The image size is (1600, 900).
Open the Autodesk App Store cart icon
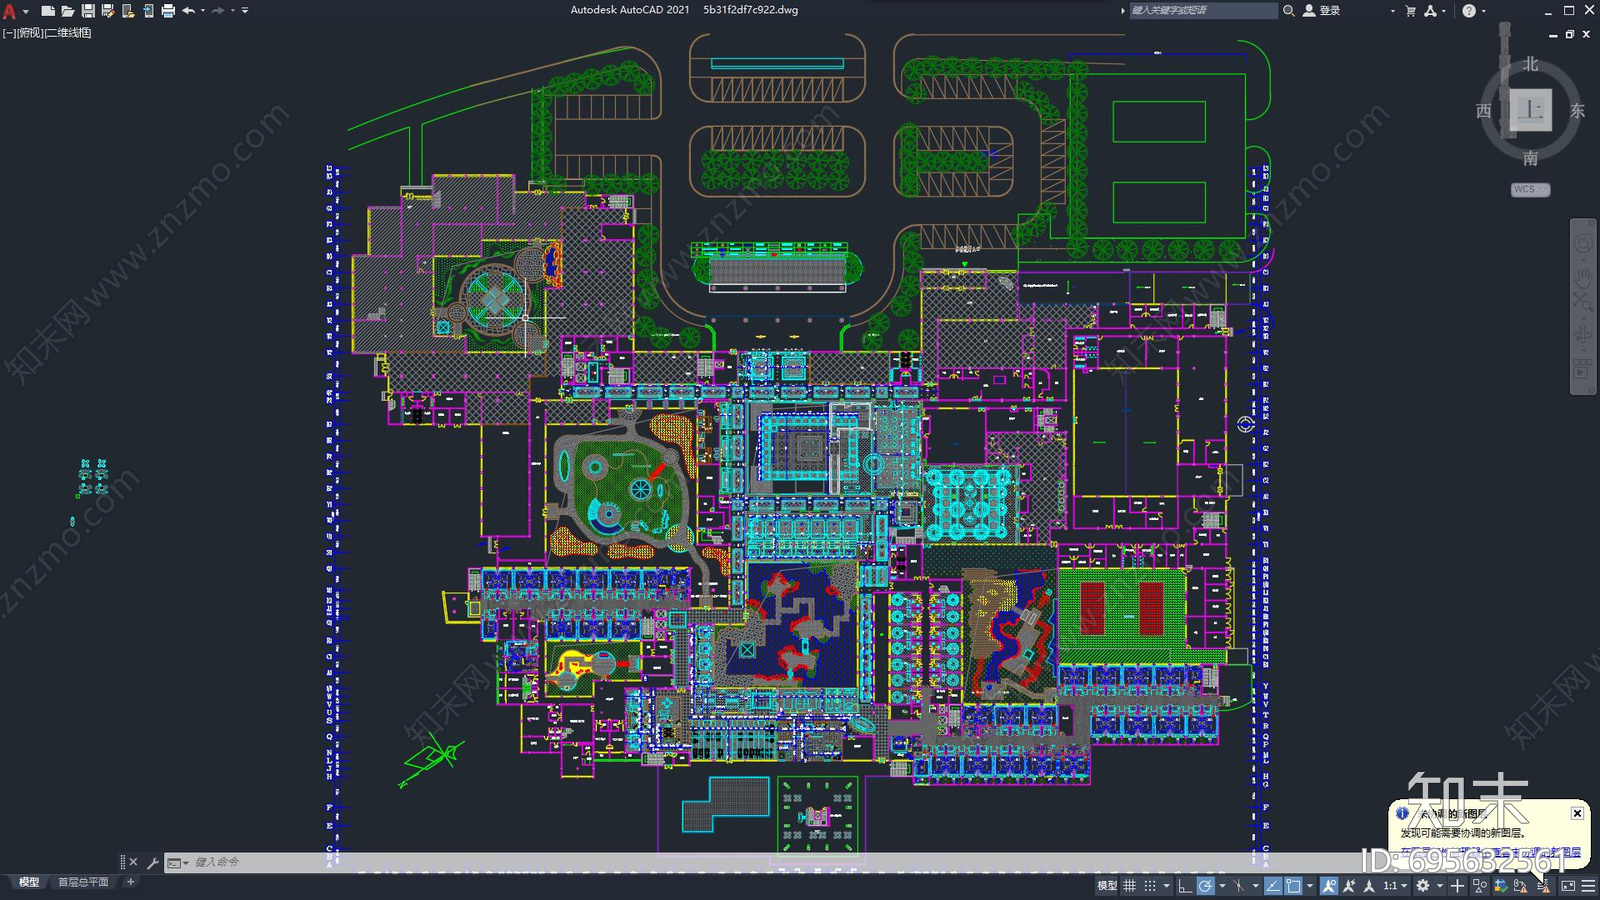1410,11
